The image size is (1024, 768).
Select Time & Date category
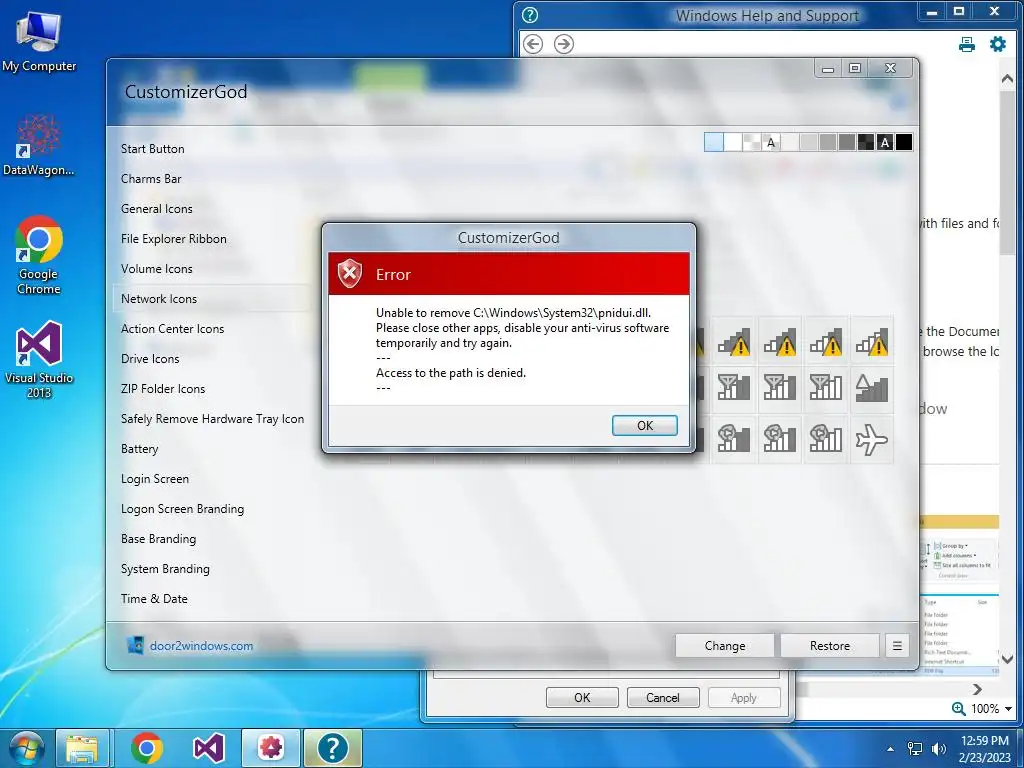click(154, 599)
